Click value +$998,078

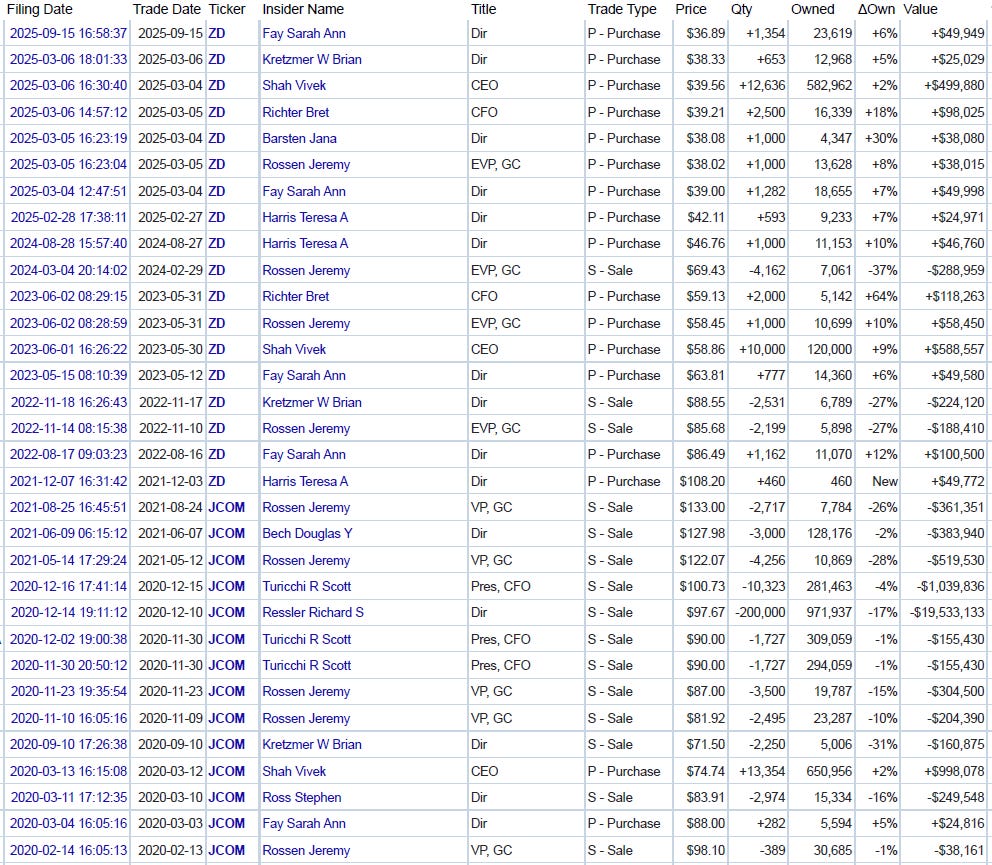954,771
